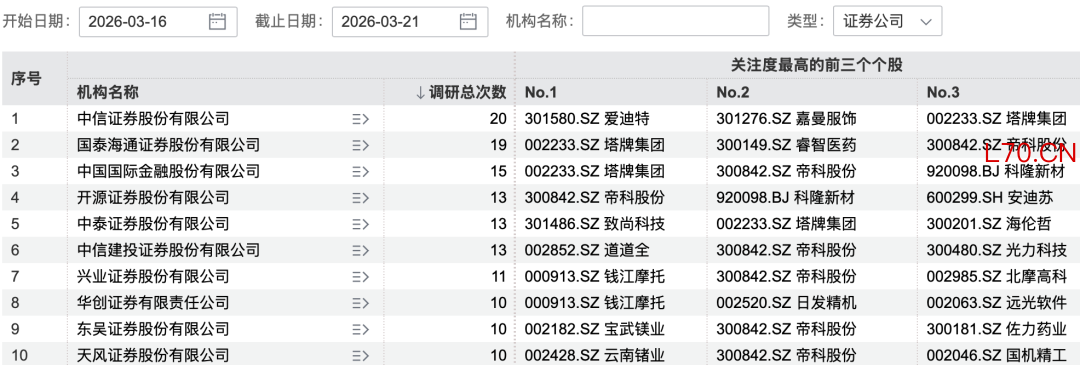Click stock 002520.SZ 日发精机

[x=787, y=304]
